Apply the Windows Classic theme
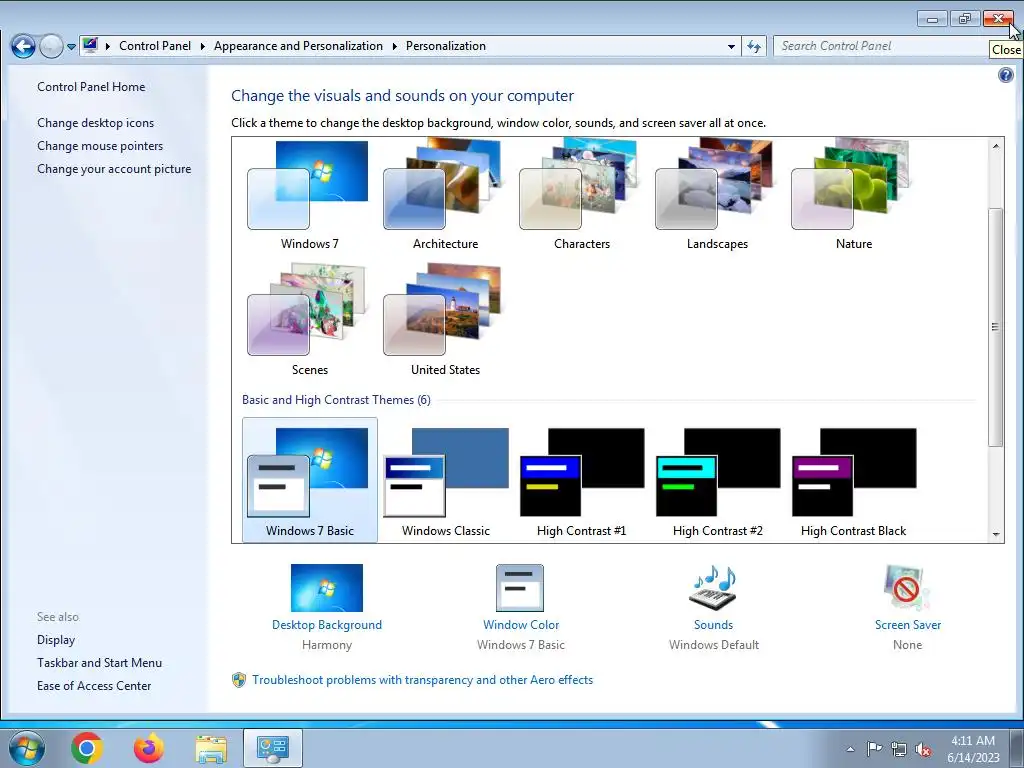The image size is (1024, 768). click(x=445, y=480)
